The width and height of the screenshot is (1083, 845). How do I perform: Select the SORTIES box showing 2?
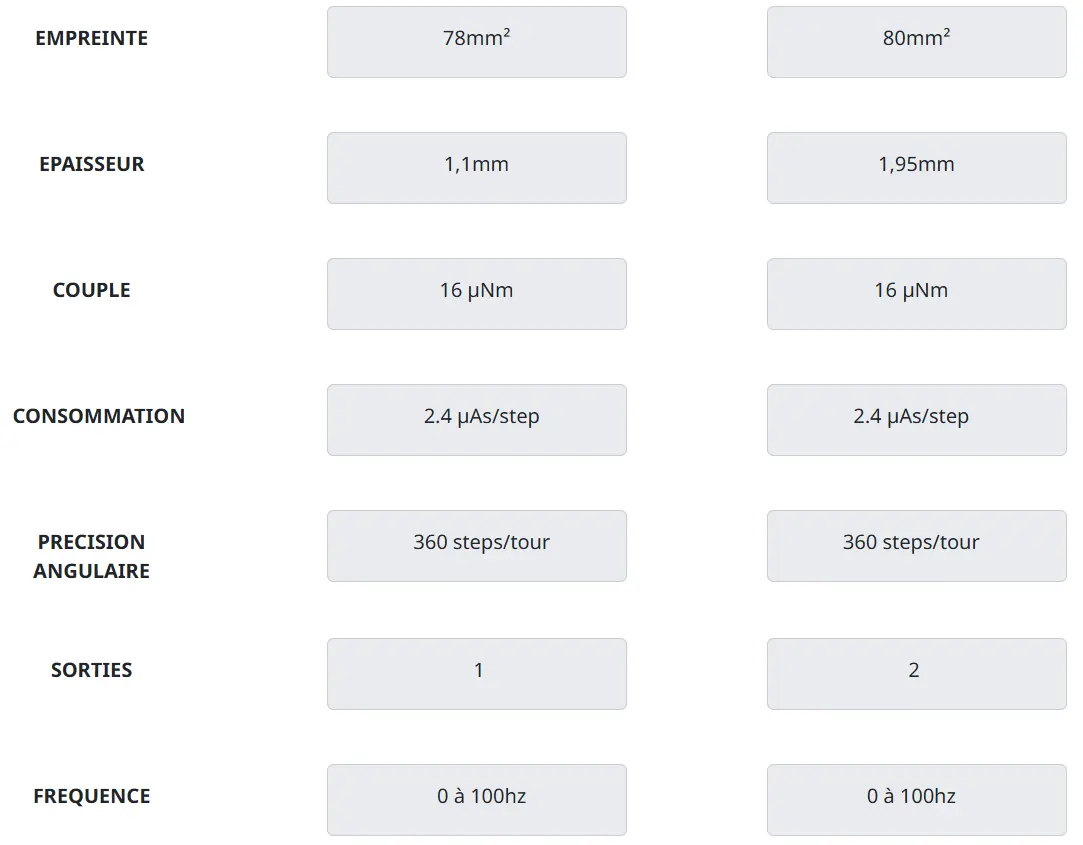point(916,674)
